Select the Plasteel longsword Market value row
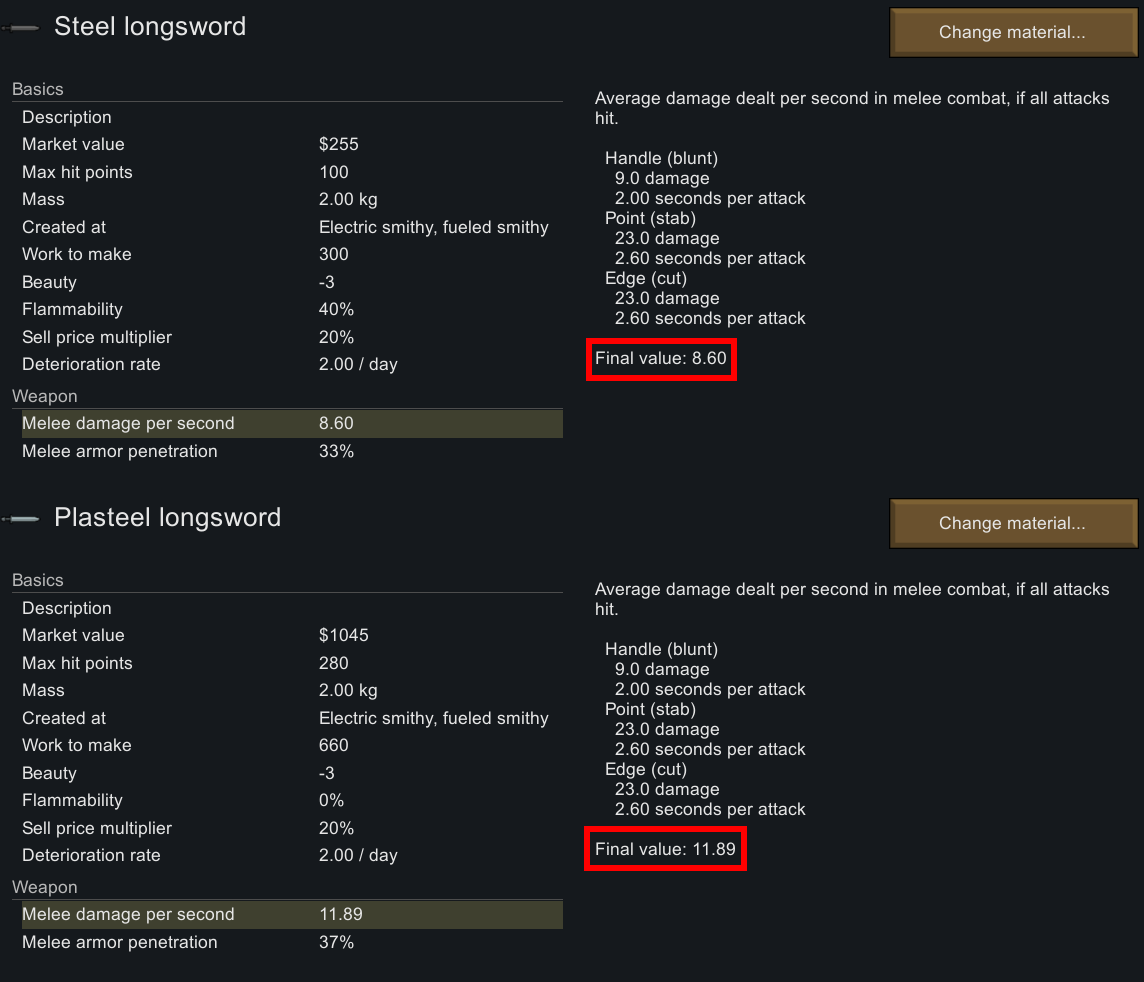1144x982 pixels. (x=291, y=635)
